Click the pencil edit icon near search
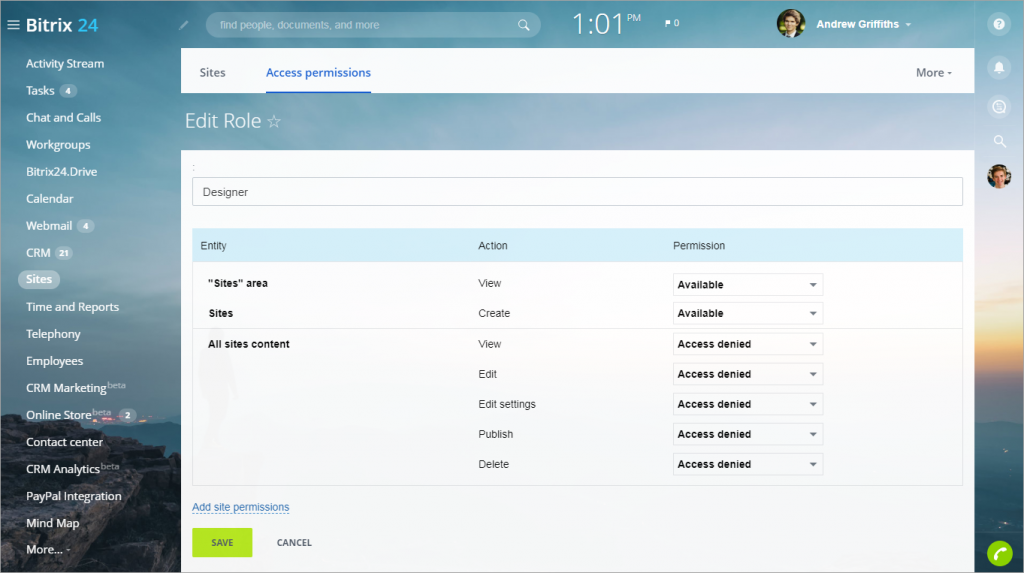The height and width of the screenshot is (573, 1024). pyautogui.click(x=184, y=25)
